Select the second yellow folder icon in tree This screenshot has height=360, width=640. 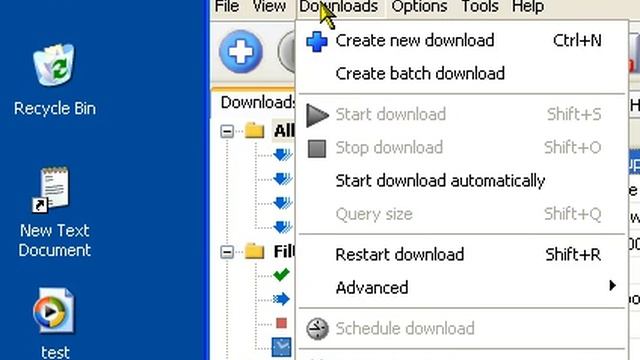[255, 250]
